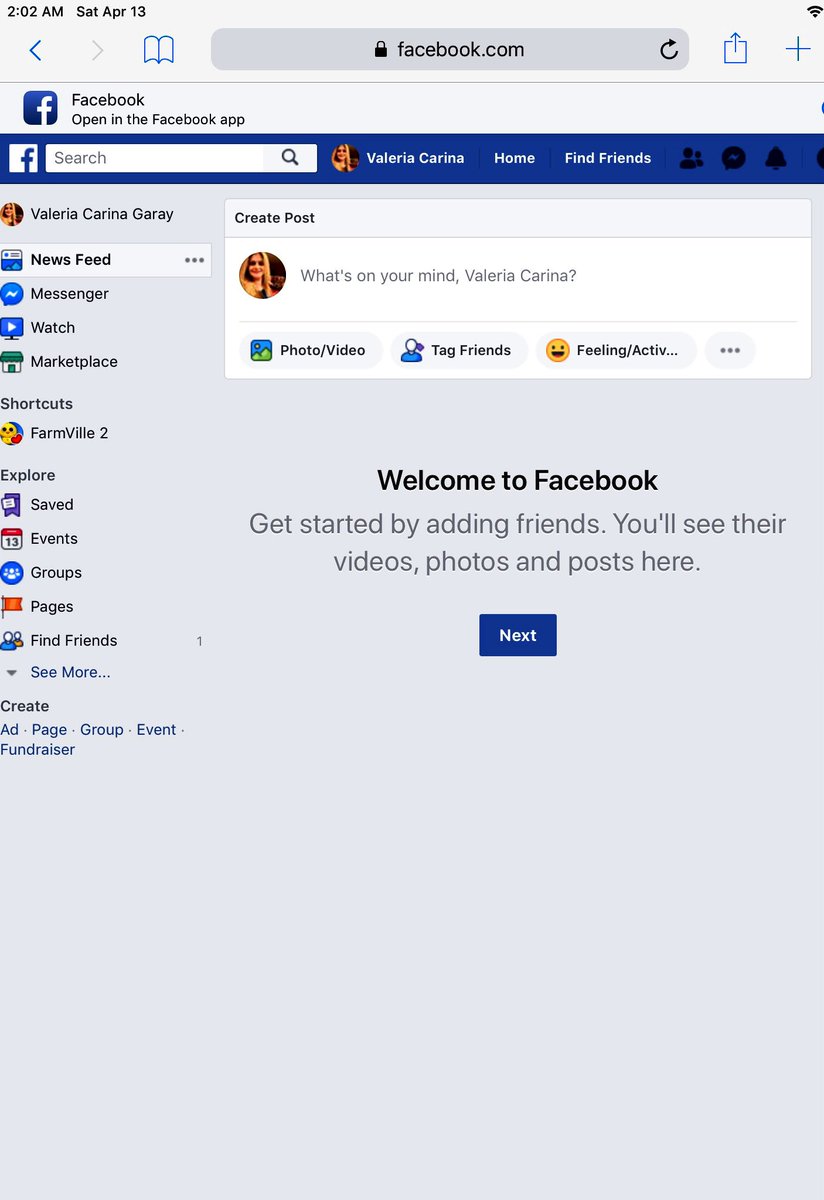
Task: Create a Fundraiser link
Action: point(38,750)
